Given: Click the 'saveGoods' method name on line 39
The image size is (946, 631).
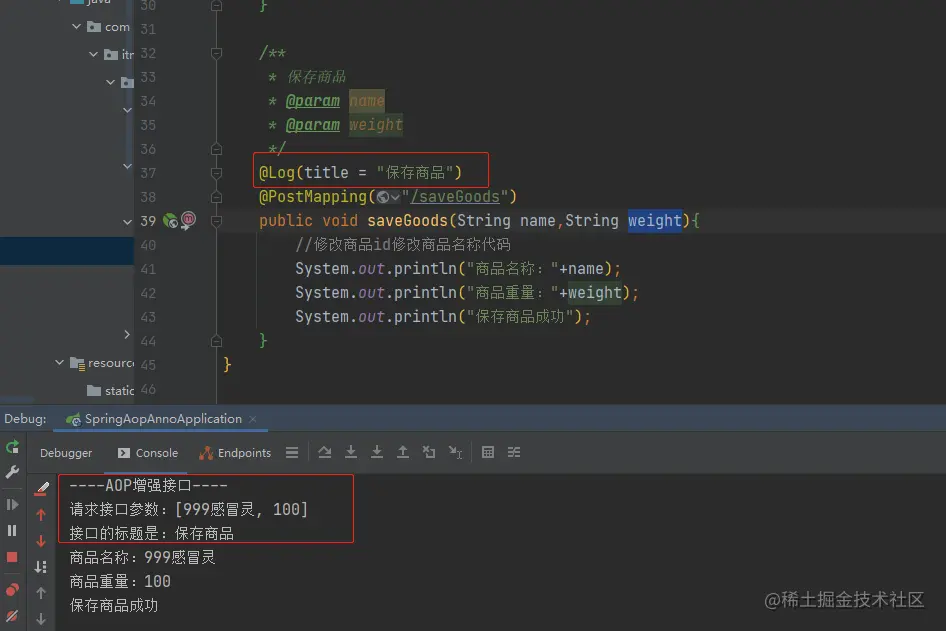Looking at the screenshot, I should pos(407,221).
